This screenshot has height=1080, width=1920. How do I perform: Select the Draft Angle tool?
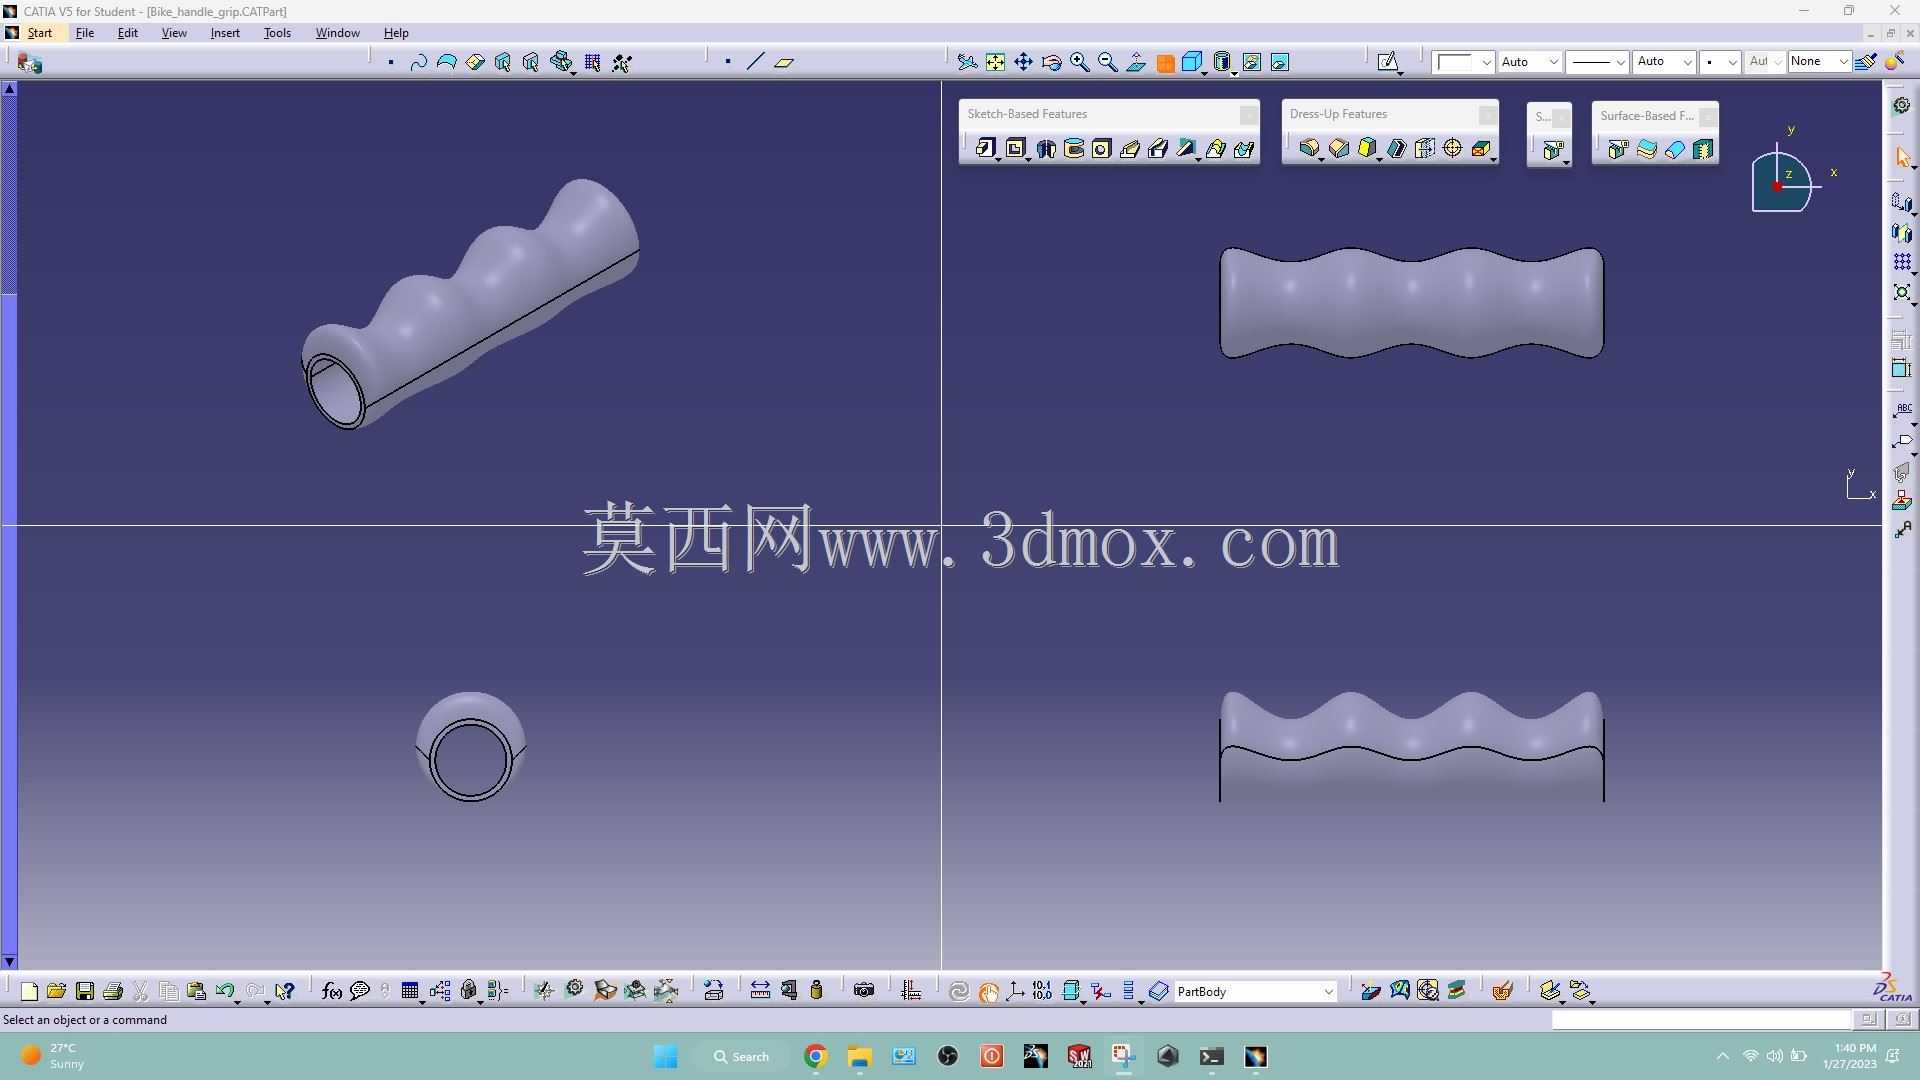(1368, 149)
